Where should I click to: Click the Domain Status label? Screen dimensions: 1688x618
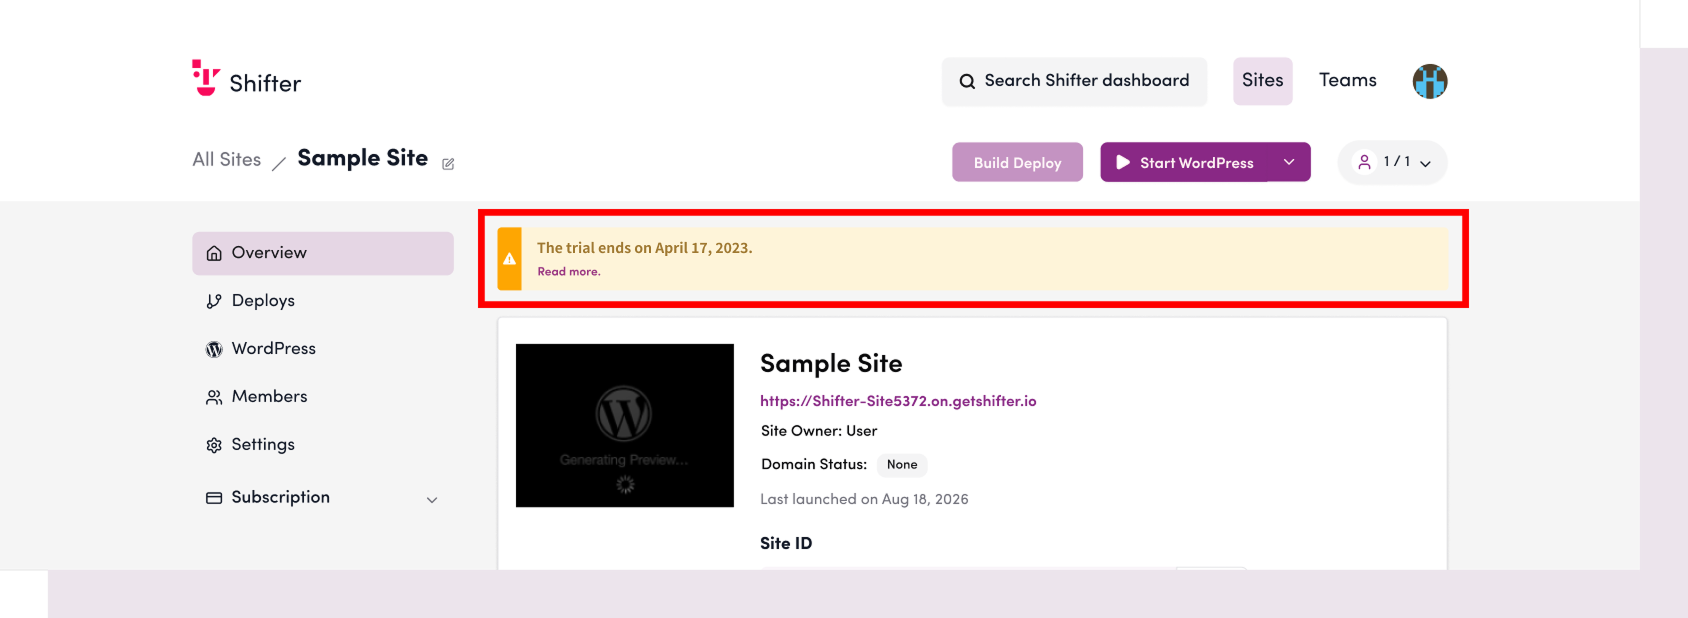pos(814,465)
